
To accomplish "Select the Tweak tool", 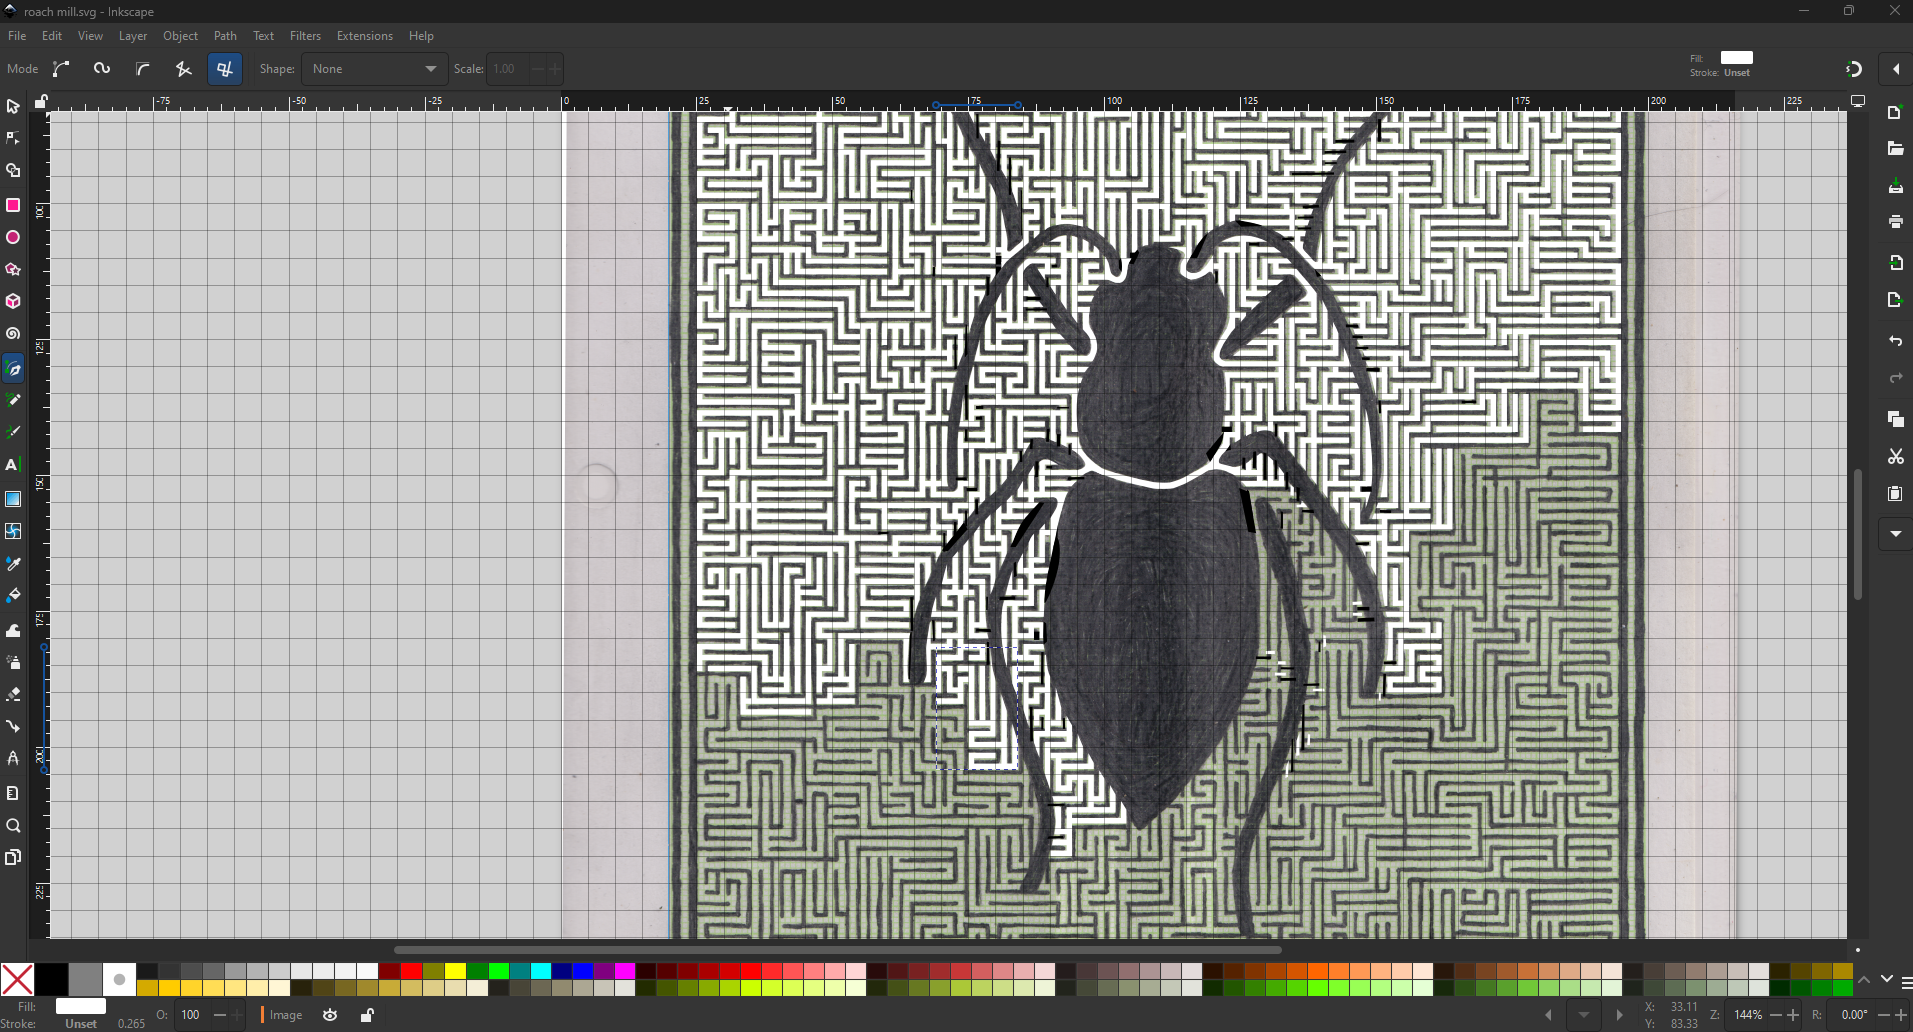I will [13, 630].
